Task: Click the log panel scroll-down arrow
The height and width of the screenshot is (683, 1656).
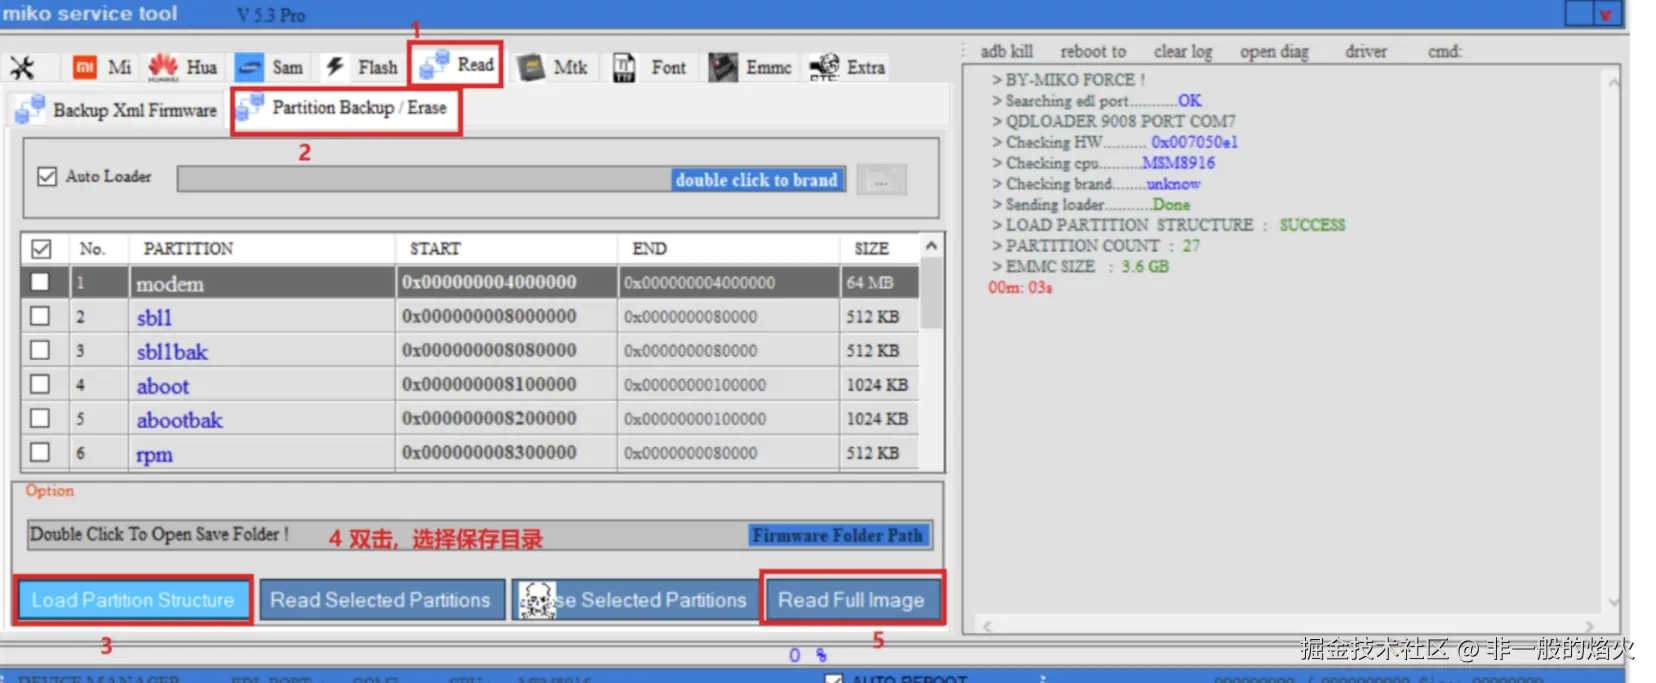Action: tap(1612, 602)
